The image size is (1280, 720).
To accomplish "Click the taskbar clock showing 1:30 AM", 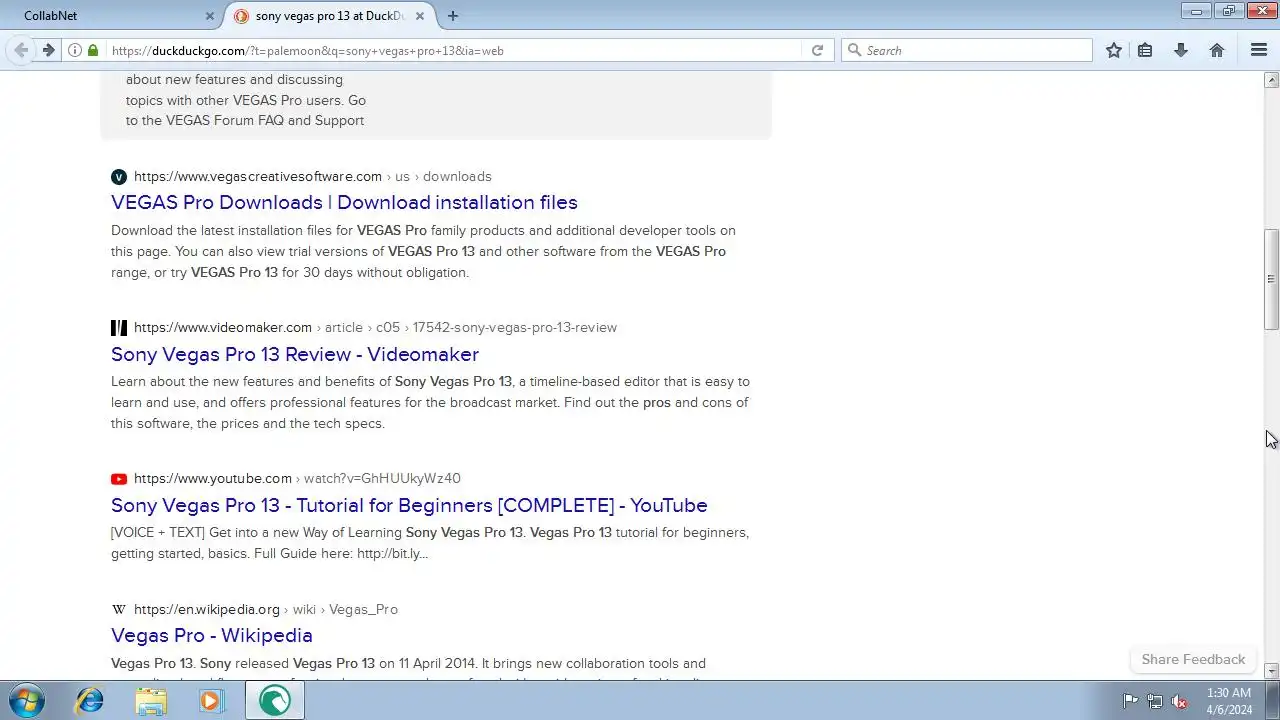I will [x=1229, y=701].
